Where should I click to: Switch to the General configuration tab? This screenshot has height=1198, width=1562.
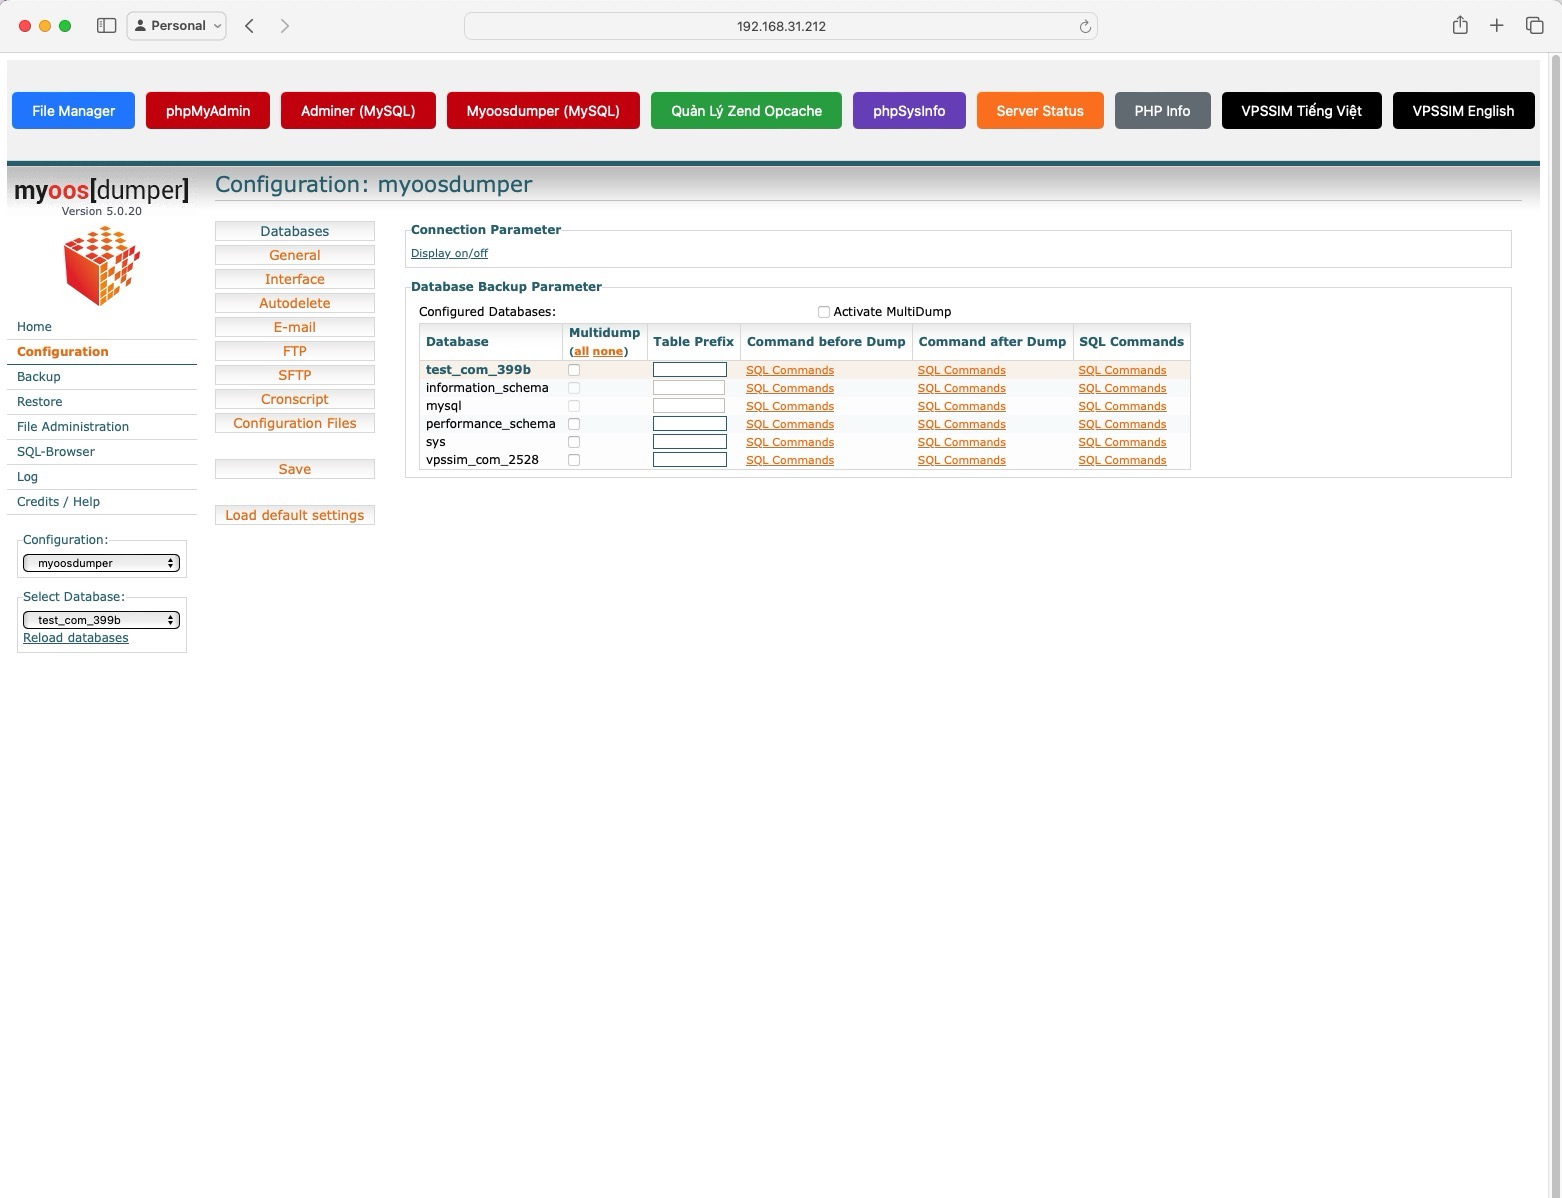click(x=295, y=255)
